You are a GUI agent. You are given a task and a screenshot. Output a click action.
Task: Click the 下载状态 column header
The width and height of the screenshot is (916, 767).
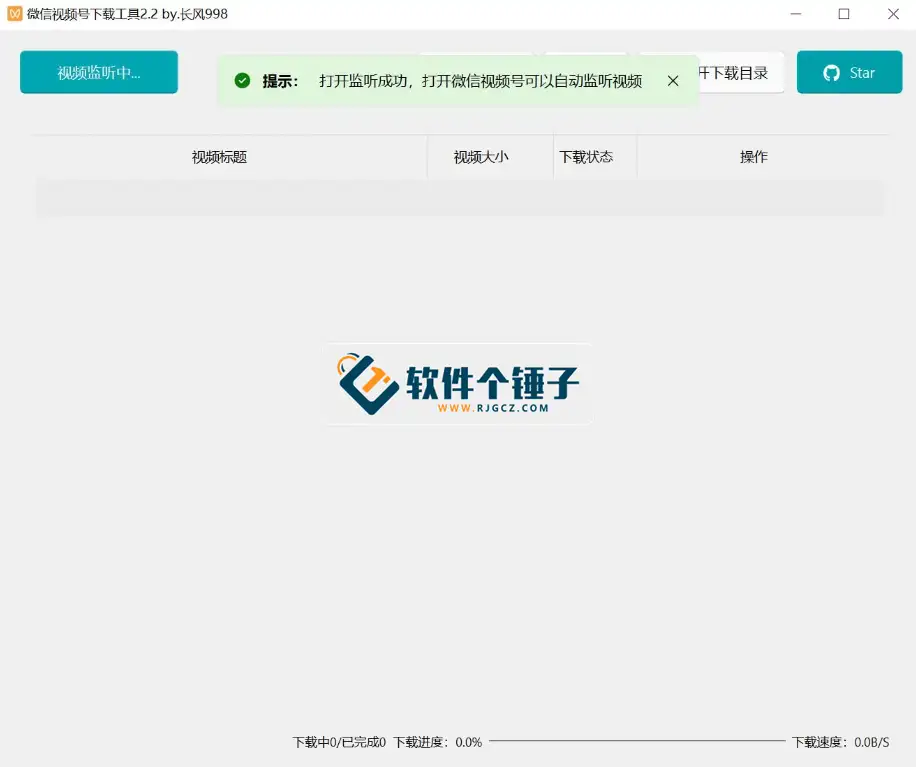click(594, 157)
